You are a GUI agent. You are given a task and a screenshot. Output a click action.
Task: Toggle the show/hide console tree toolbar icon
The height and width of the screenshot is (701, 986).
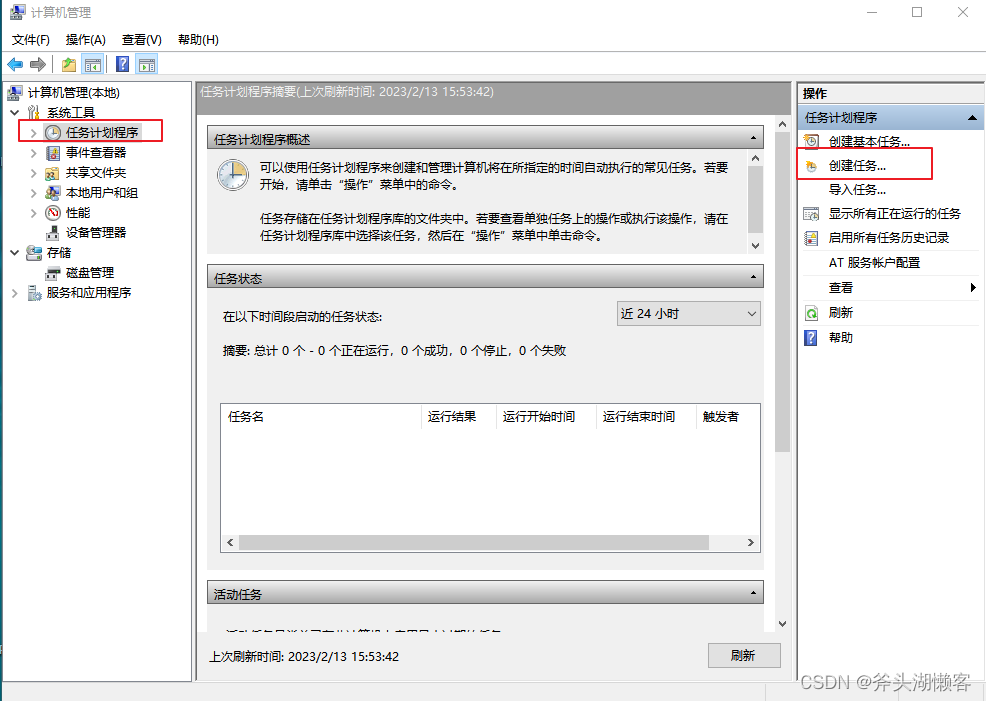(x=92, y=64)
